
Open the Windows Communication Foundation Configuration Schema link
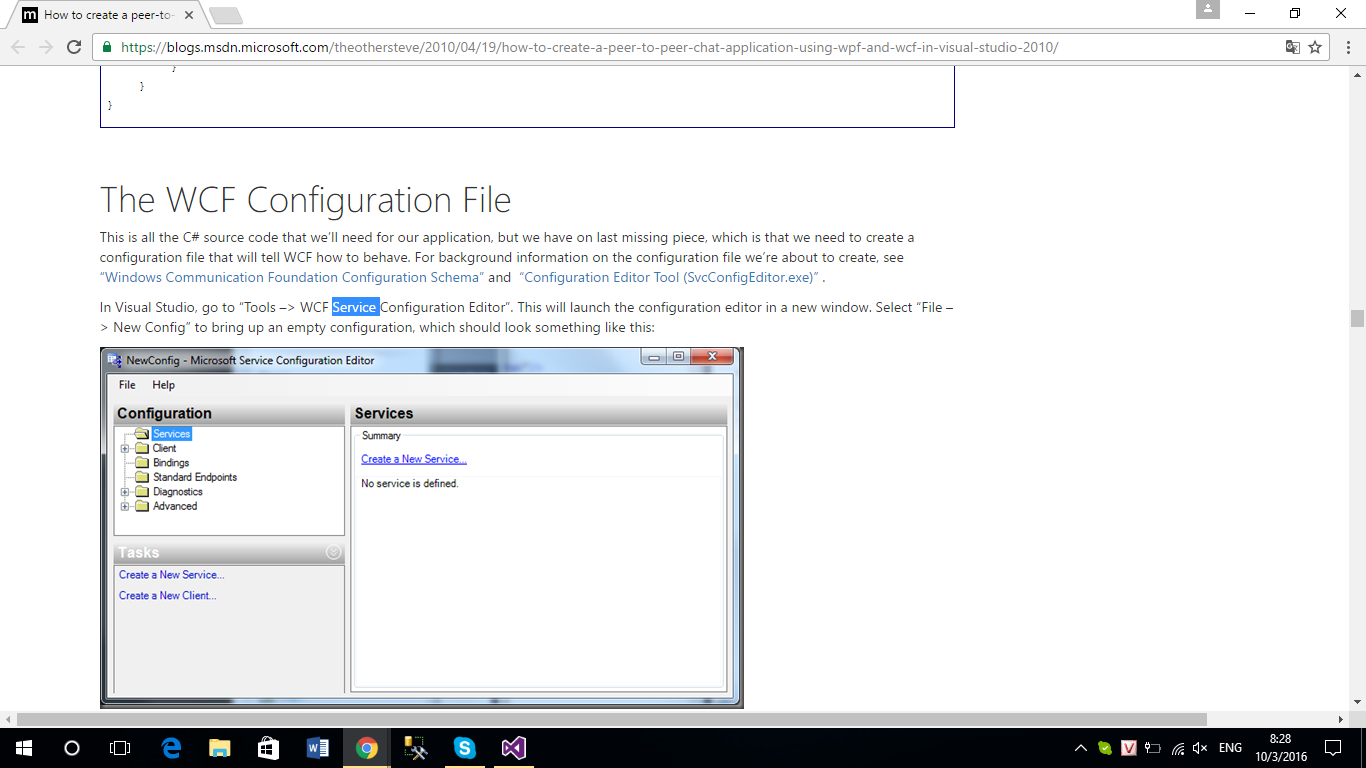click(292, 277)
